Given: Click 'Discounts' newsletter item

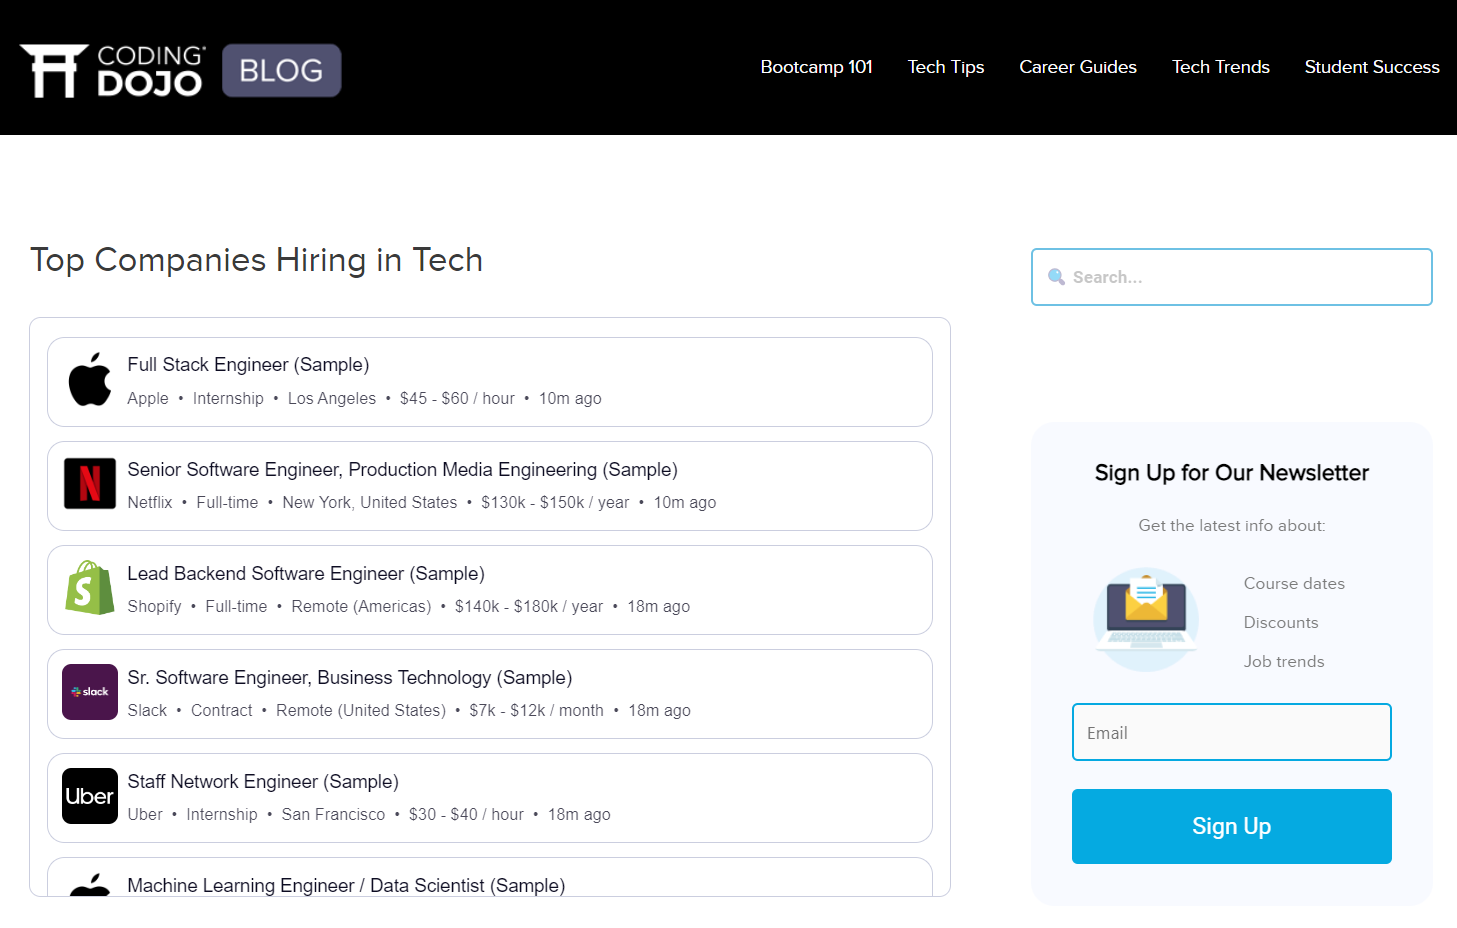Looking at the screenshot, I should pos(1281,622).
